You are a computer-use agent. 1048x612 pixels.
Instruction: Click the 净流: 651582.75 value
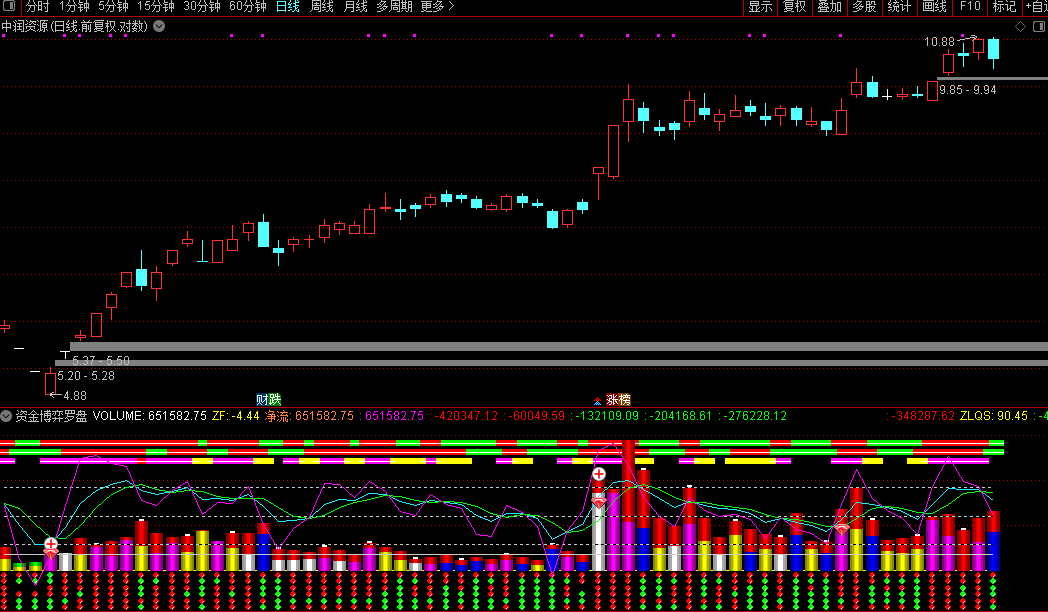pyautogui.click(x=309, y=416)
